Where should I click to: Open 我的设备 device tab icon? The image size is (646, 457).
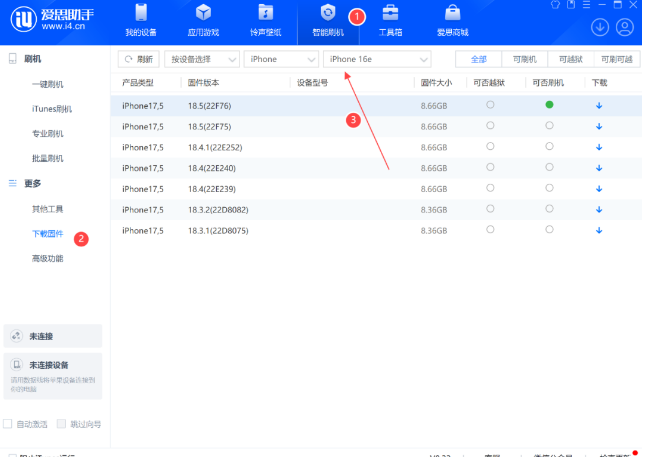tap(141, 13)
